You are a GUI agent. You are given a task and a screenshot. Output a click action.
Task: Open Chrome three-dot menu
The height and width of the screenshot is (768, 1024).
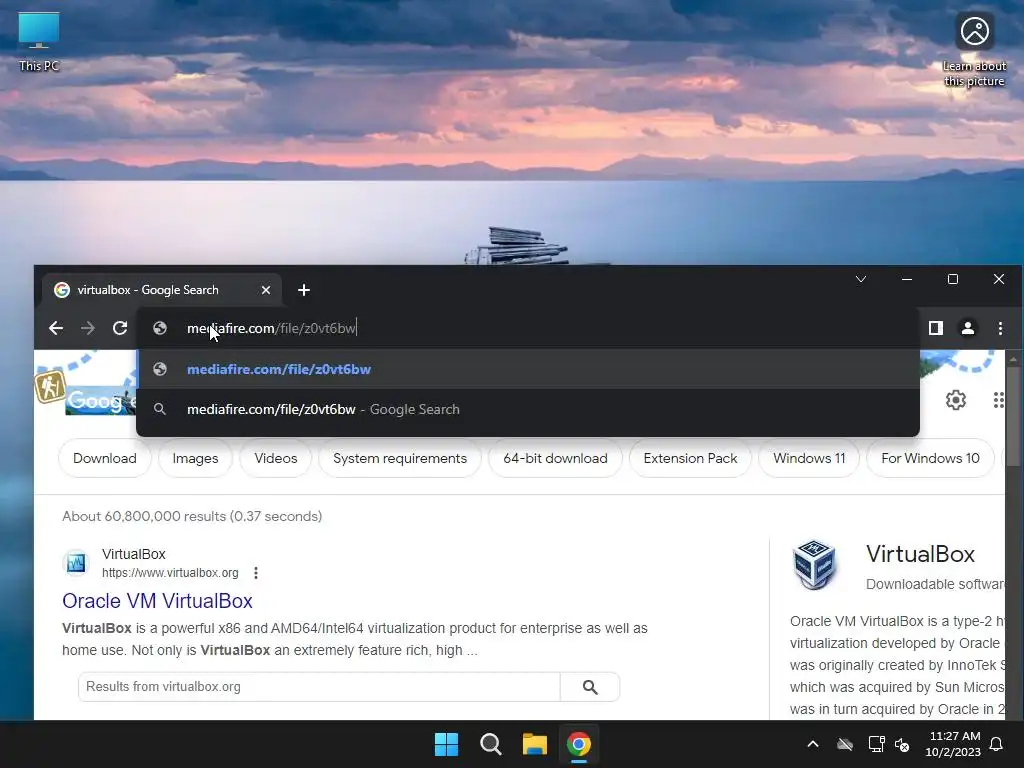tap(1000, 328)
